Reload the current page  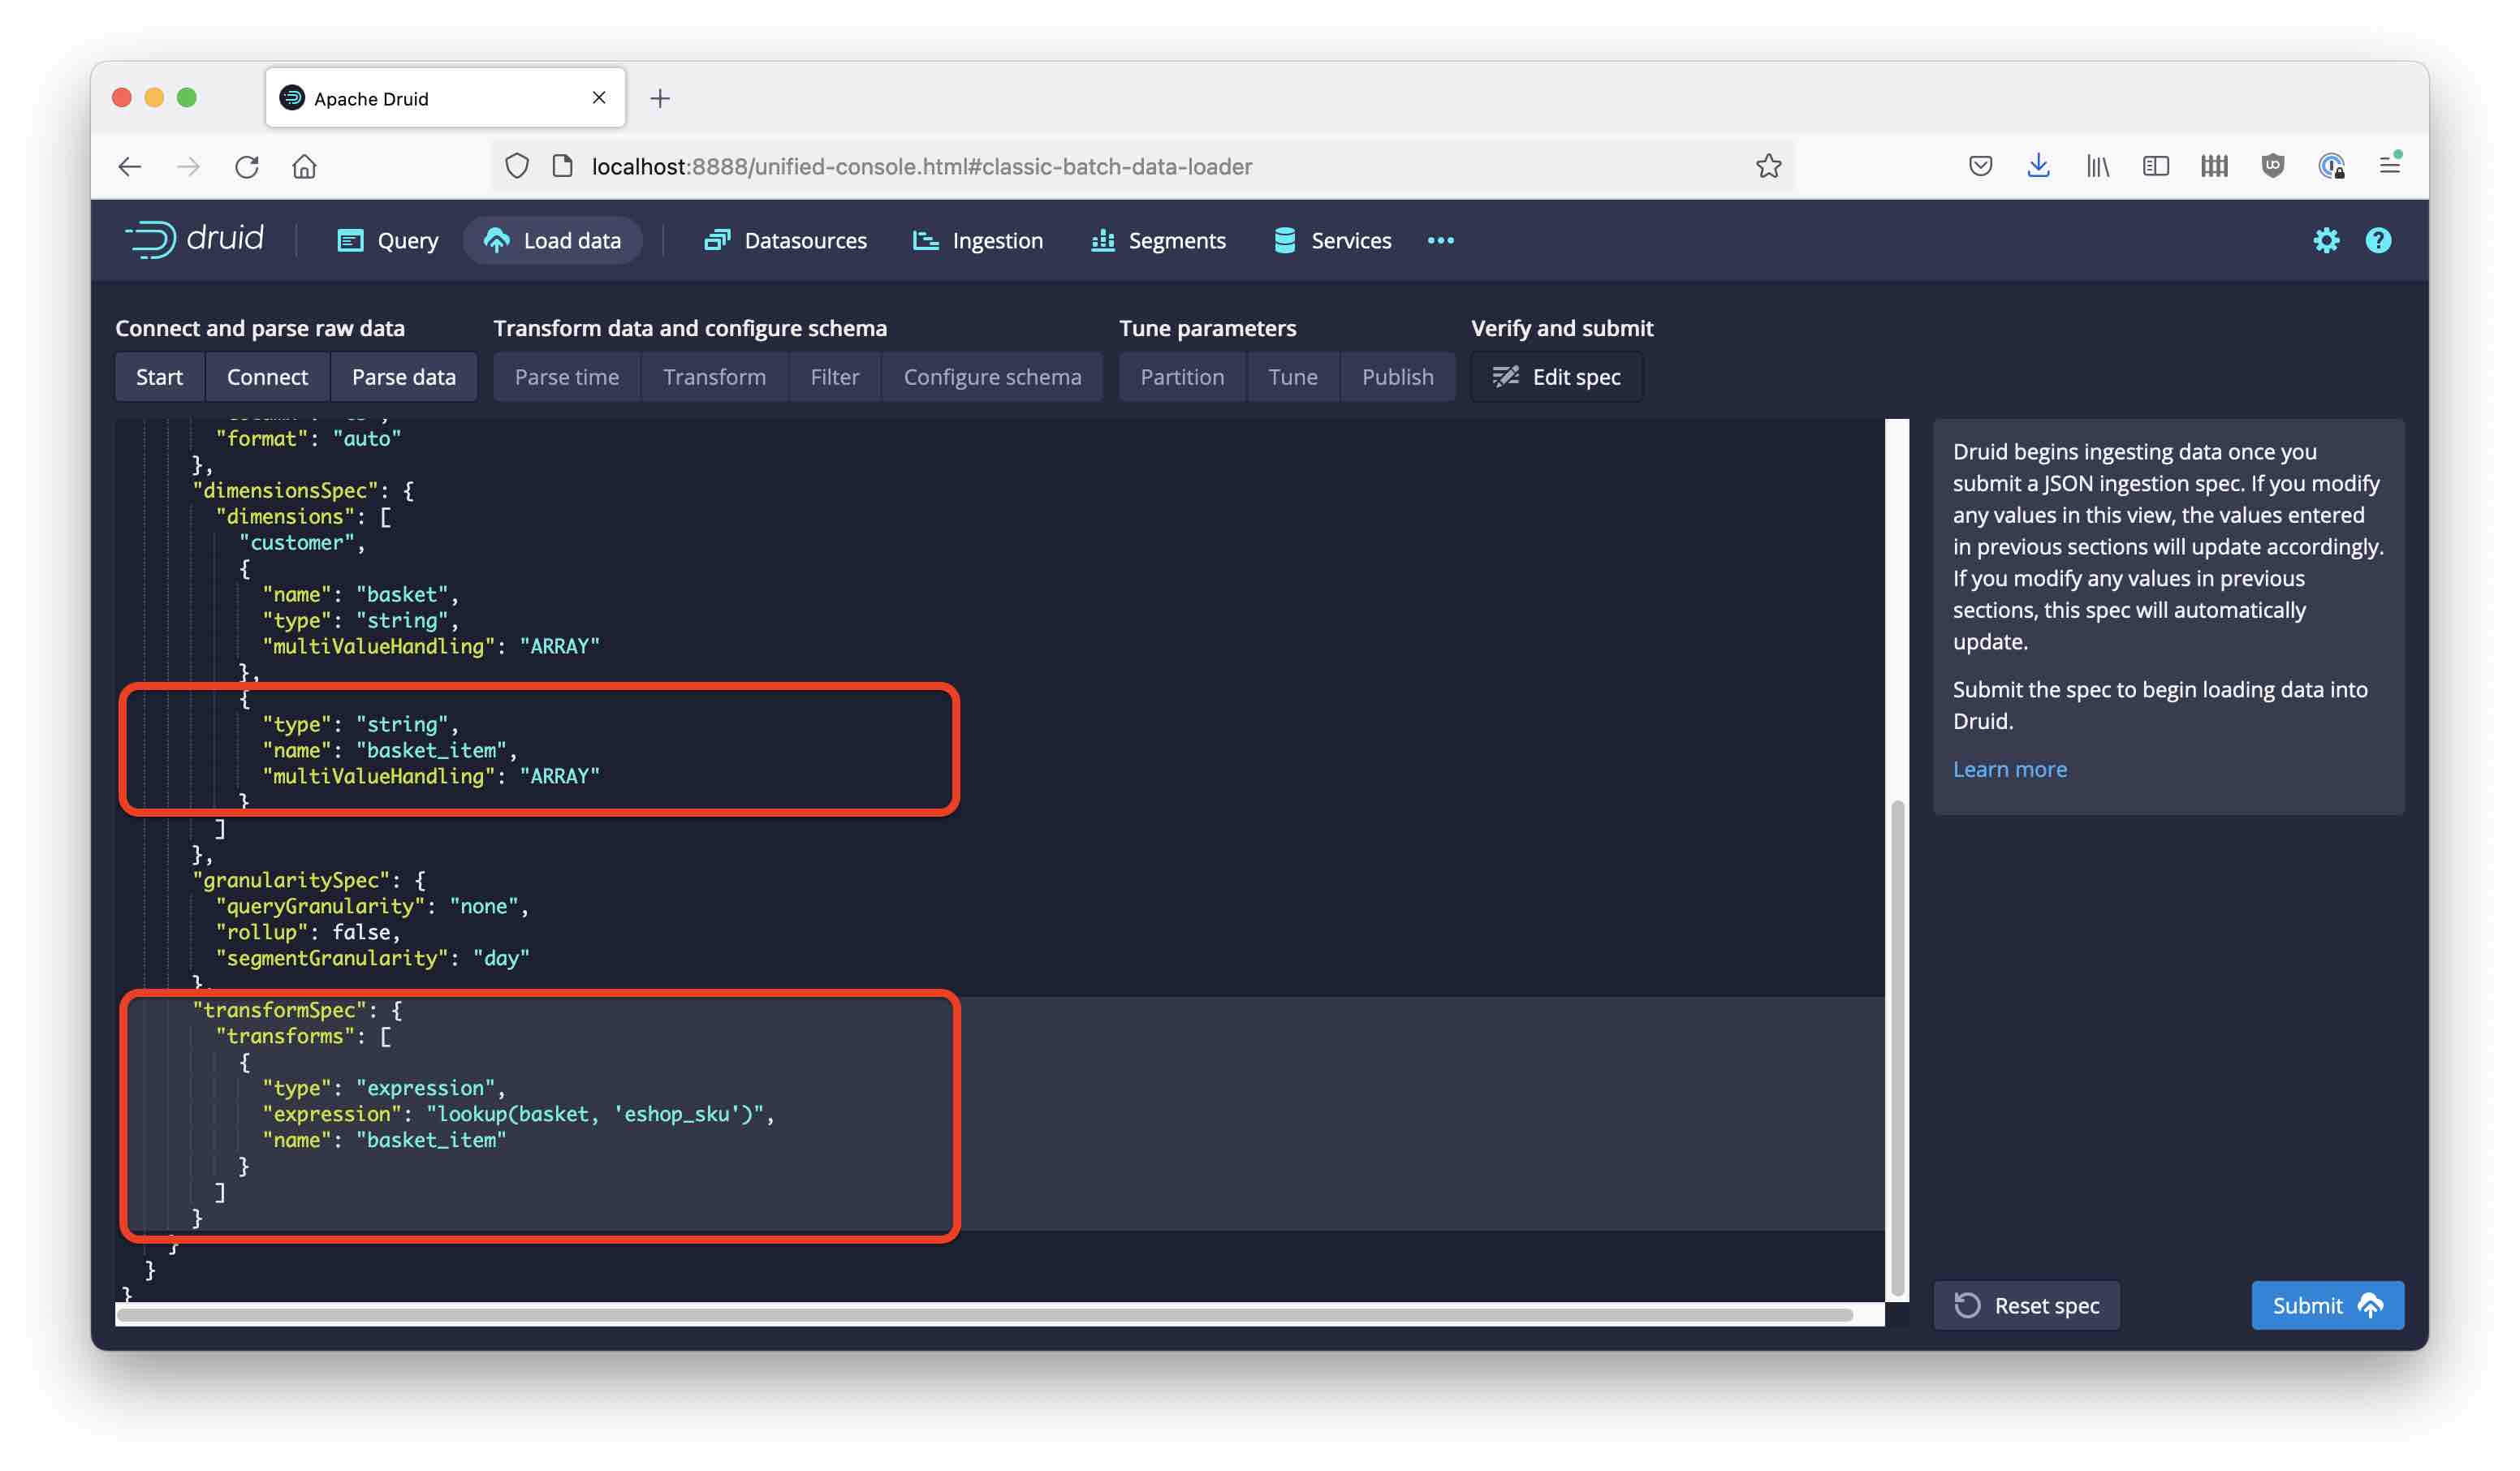pos(247,166)
